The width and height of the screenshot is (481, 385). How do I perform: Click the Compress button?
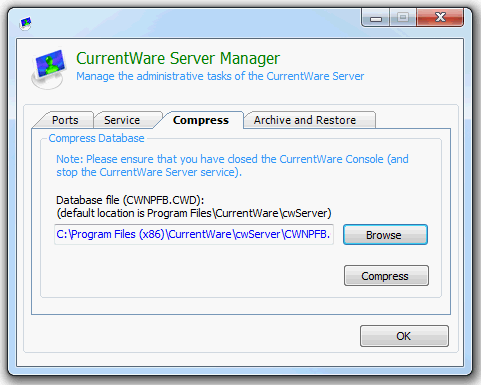386,276
